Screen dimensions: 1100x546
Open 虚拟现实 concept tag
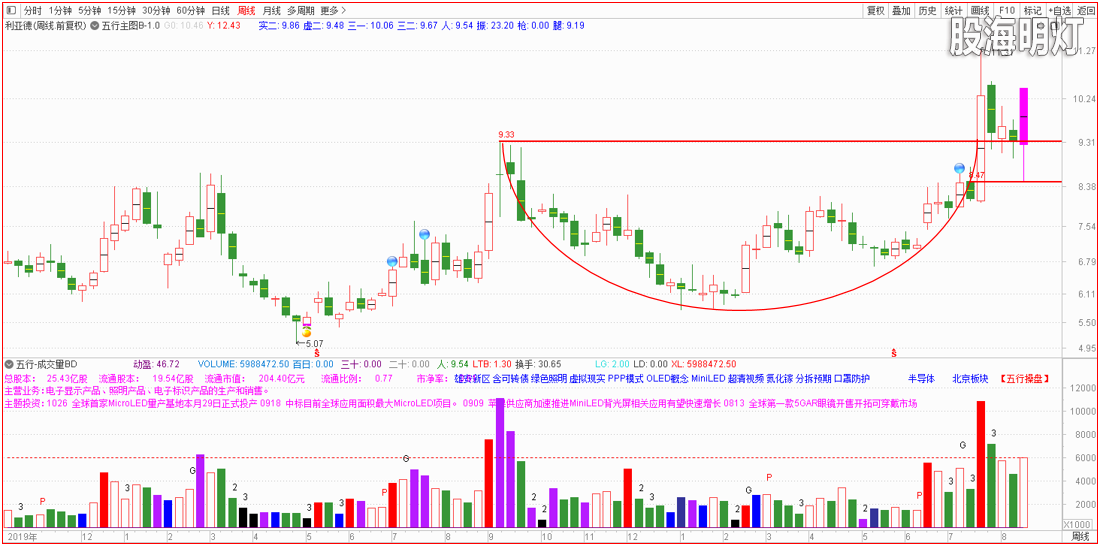(x=586, y=379)
